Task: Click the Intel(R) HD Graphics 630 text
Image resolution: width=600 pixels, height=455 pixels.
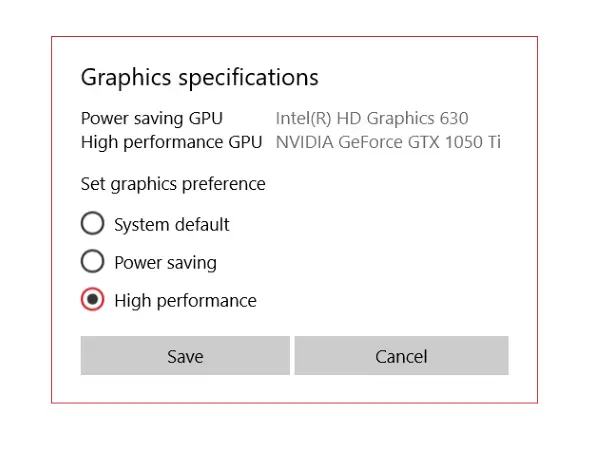Action: point(372,119)
